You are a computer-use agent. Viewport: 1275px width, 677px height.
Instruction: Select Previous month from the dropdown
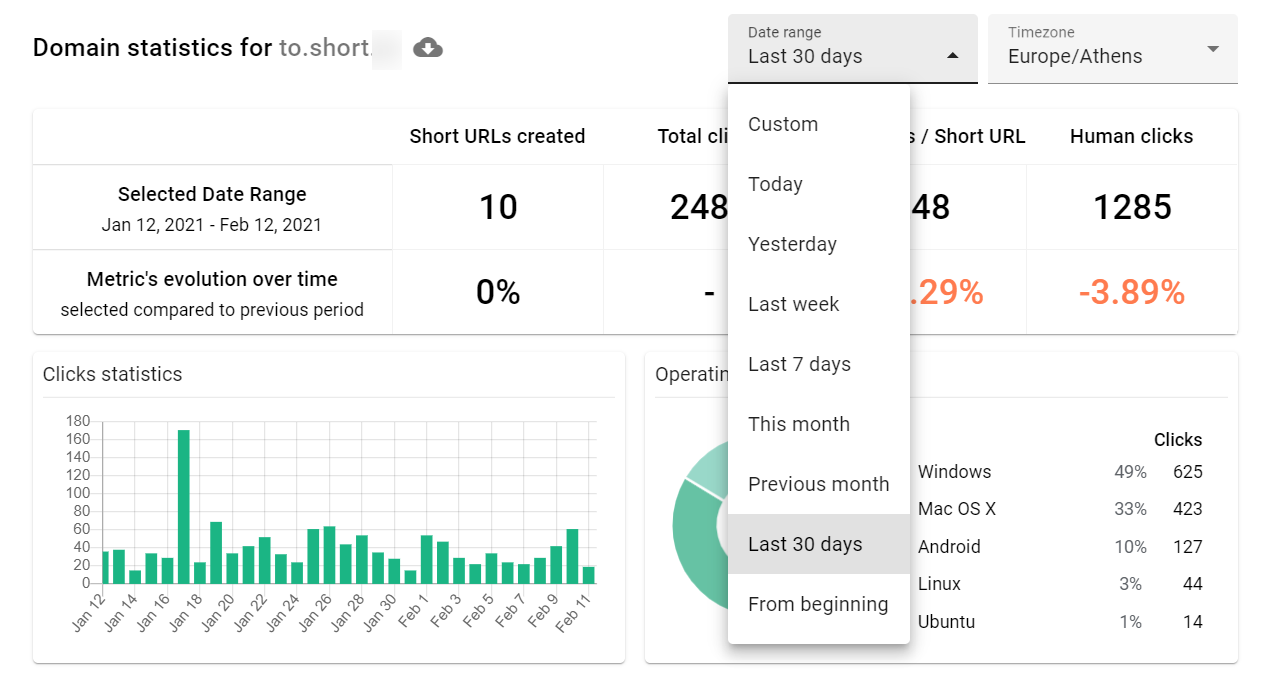[x=818, y=484]
